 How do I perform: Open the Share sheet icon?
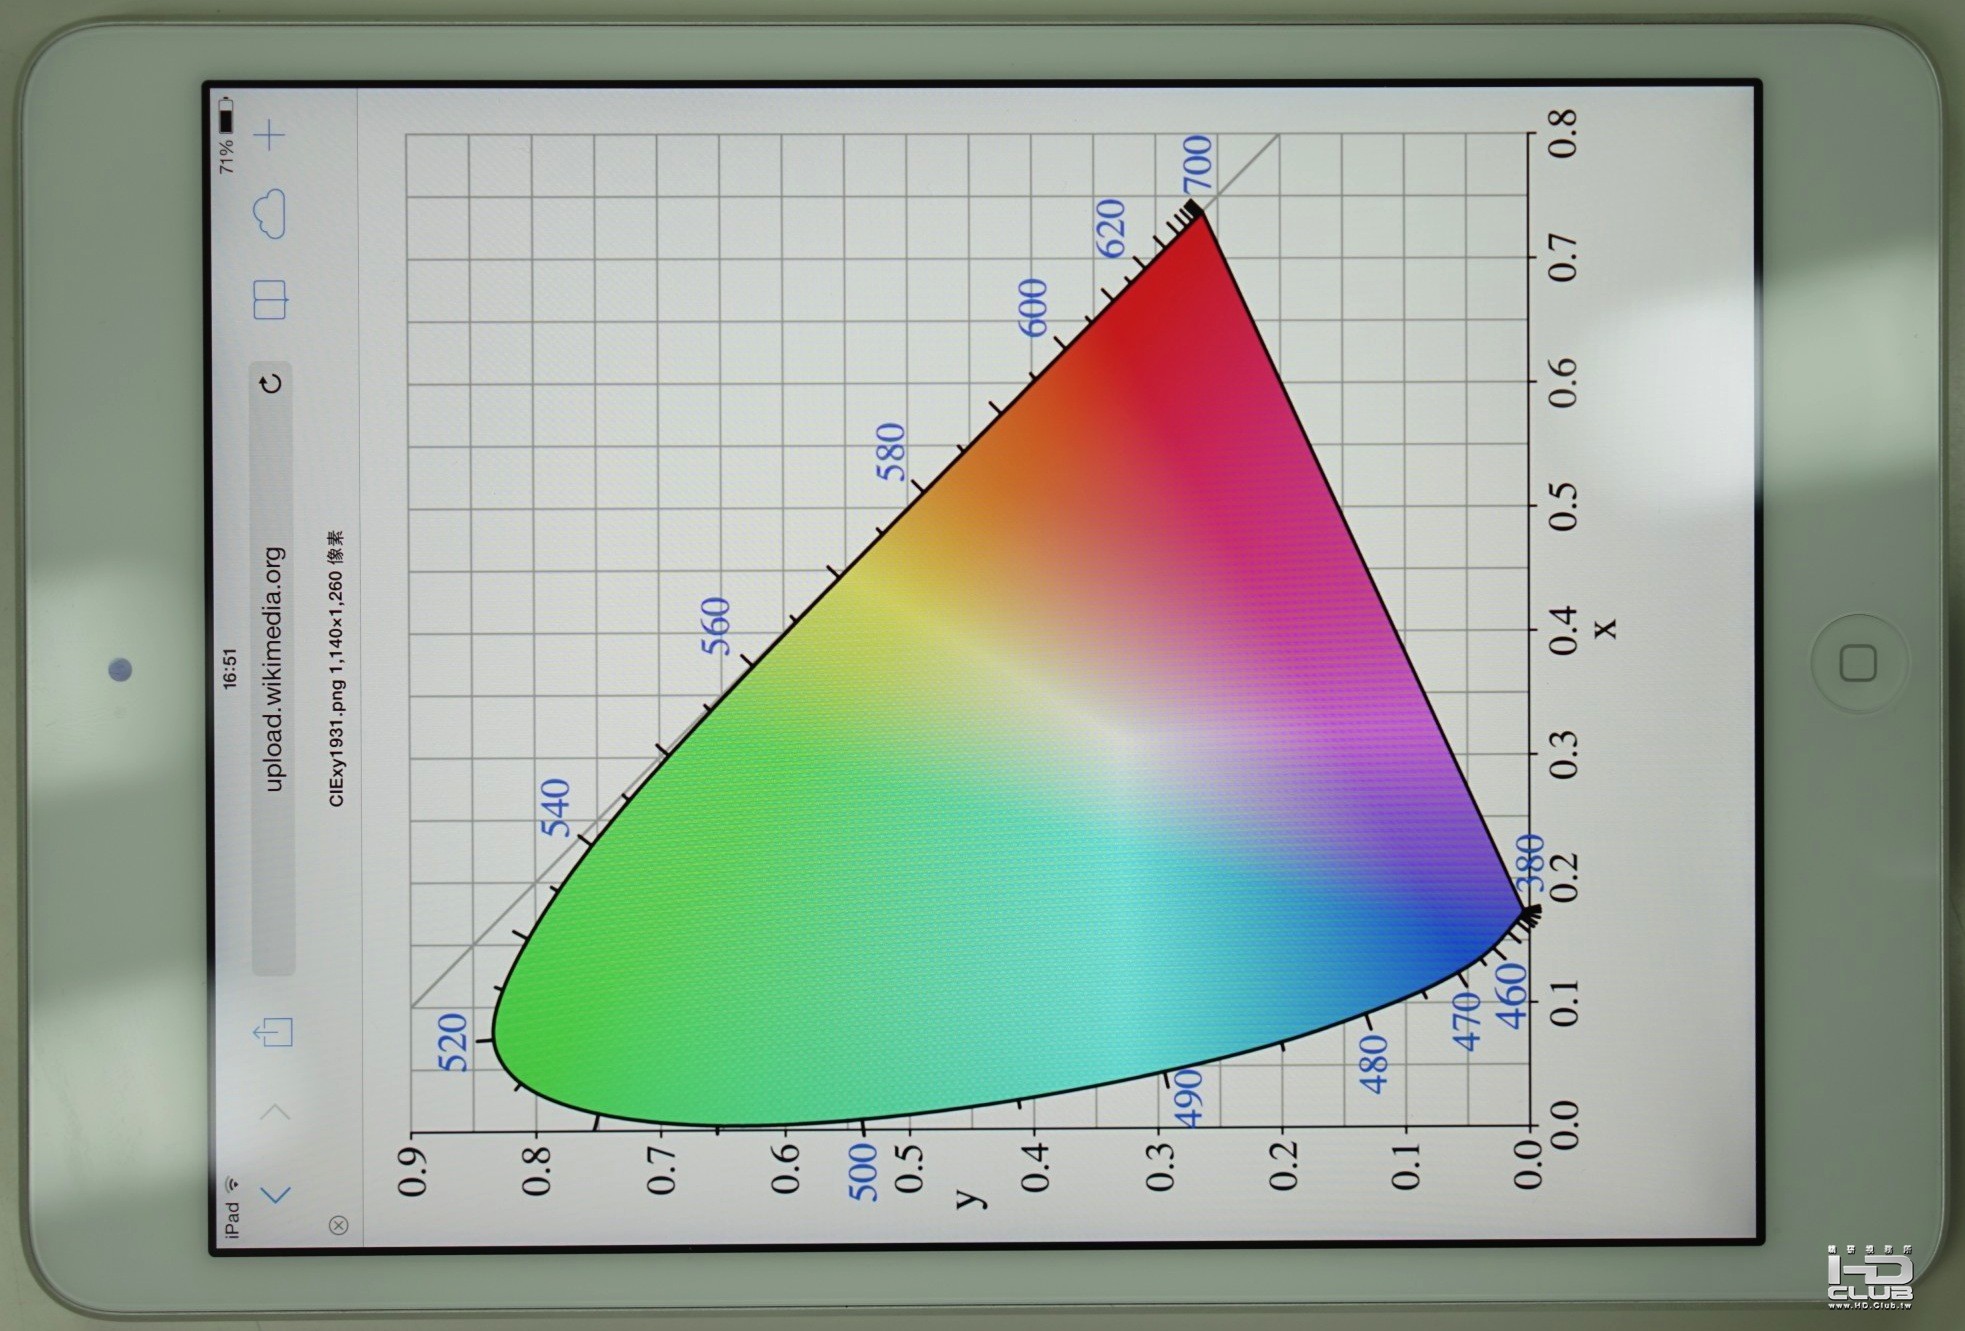(273, 1032)
